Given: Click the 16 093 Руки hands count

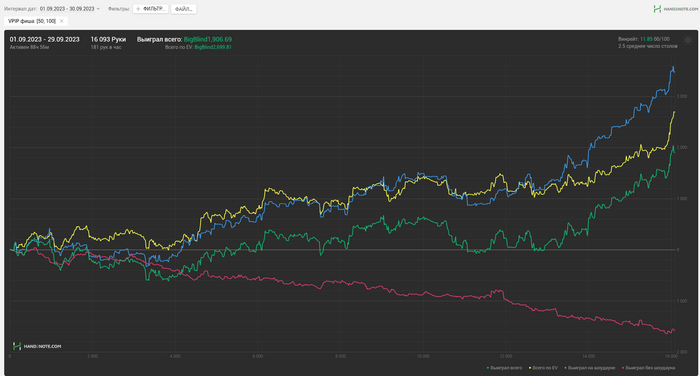Looking at the screenshot, I should pos(108,39).
